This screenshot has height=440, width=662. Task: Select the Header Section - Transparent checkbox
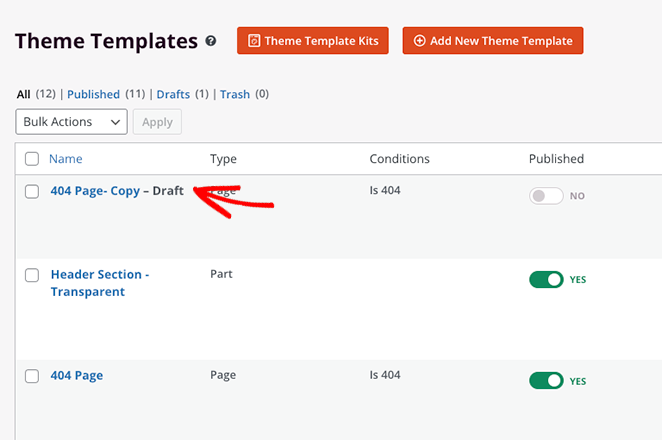(x=32, y=275)
